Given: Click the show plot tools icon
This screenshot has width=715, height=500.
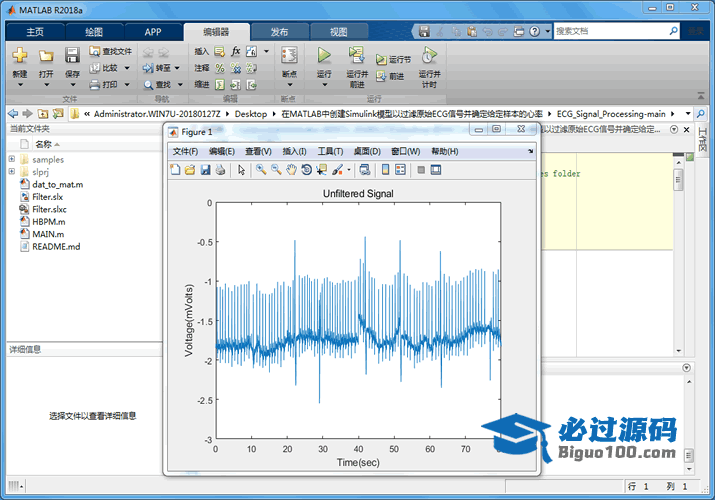Looking at the screenshot, I should (x=436, y=170).
